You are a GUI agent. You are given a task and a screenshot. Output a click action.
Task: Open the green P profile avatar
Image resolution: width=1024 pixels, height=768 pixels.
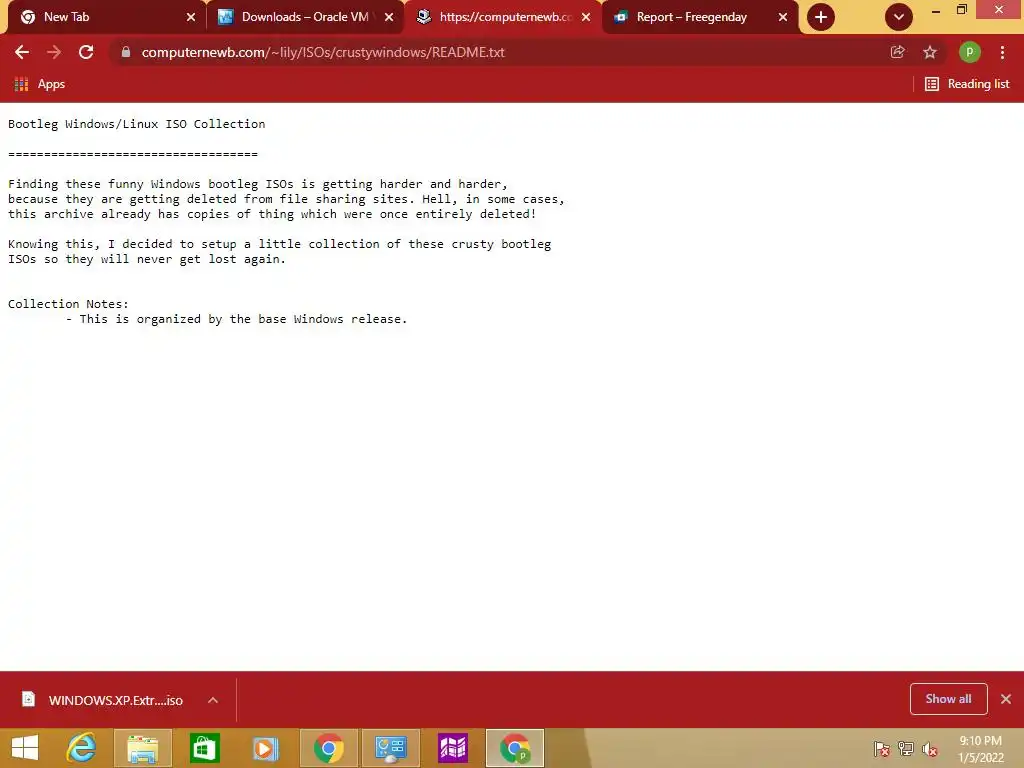pos(969,52)
